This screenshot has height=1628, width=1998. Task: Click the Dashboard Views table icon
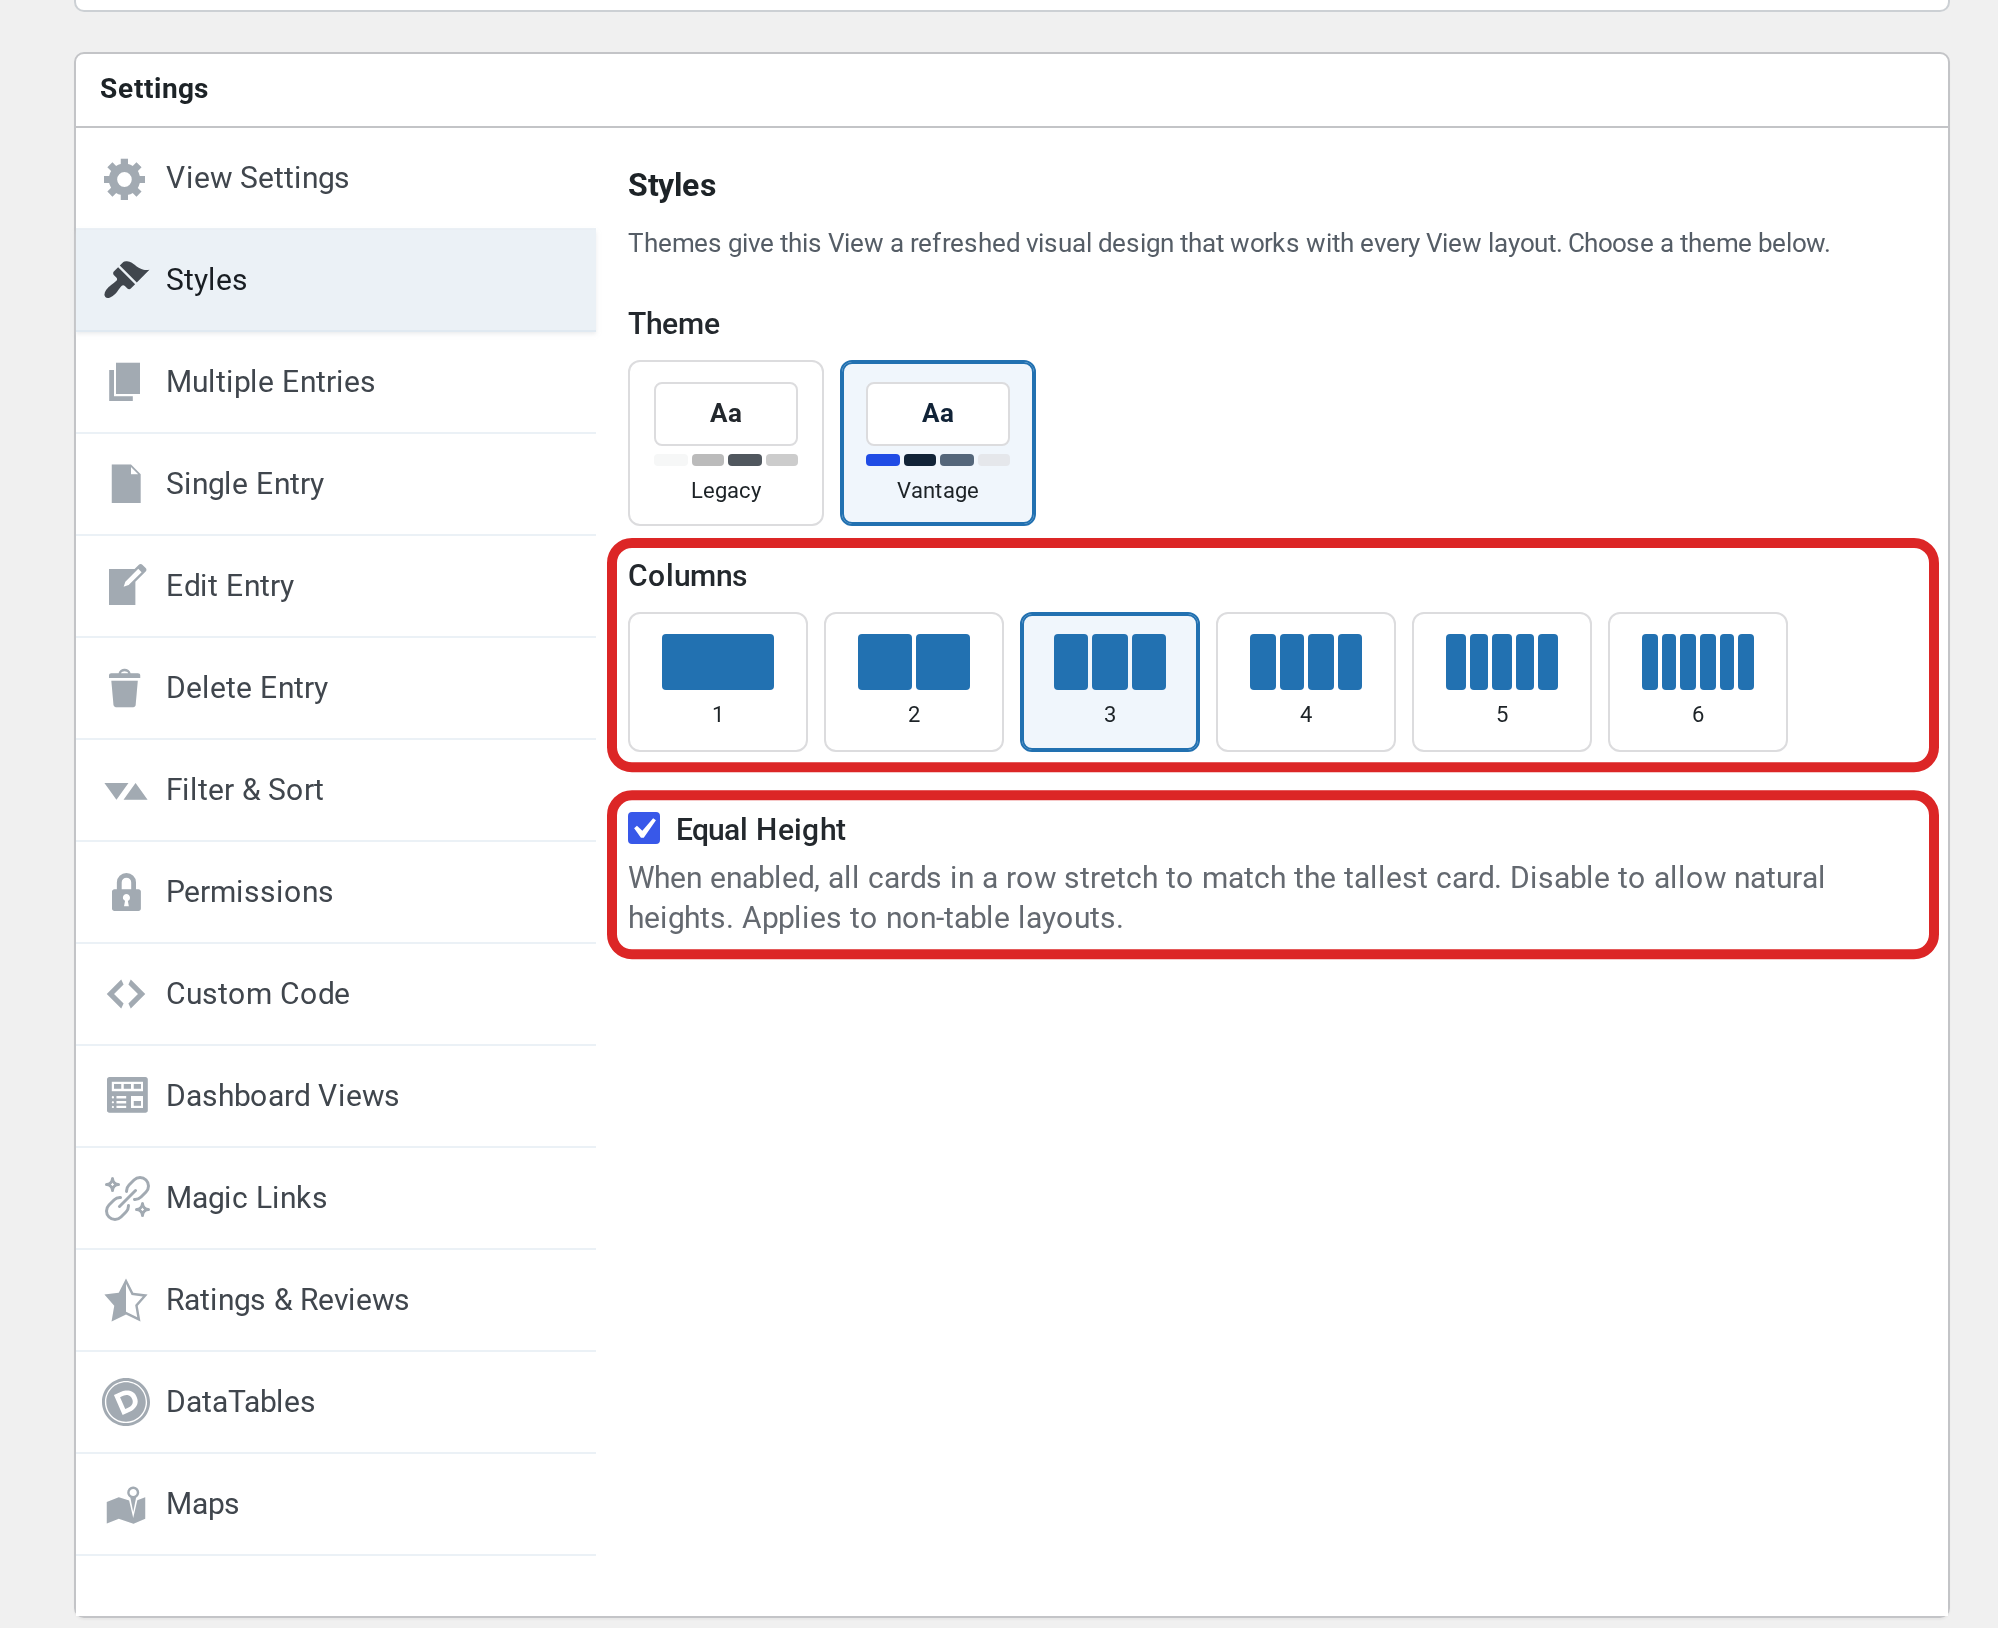[x=126, y=1096]
